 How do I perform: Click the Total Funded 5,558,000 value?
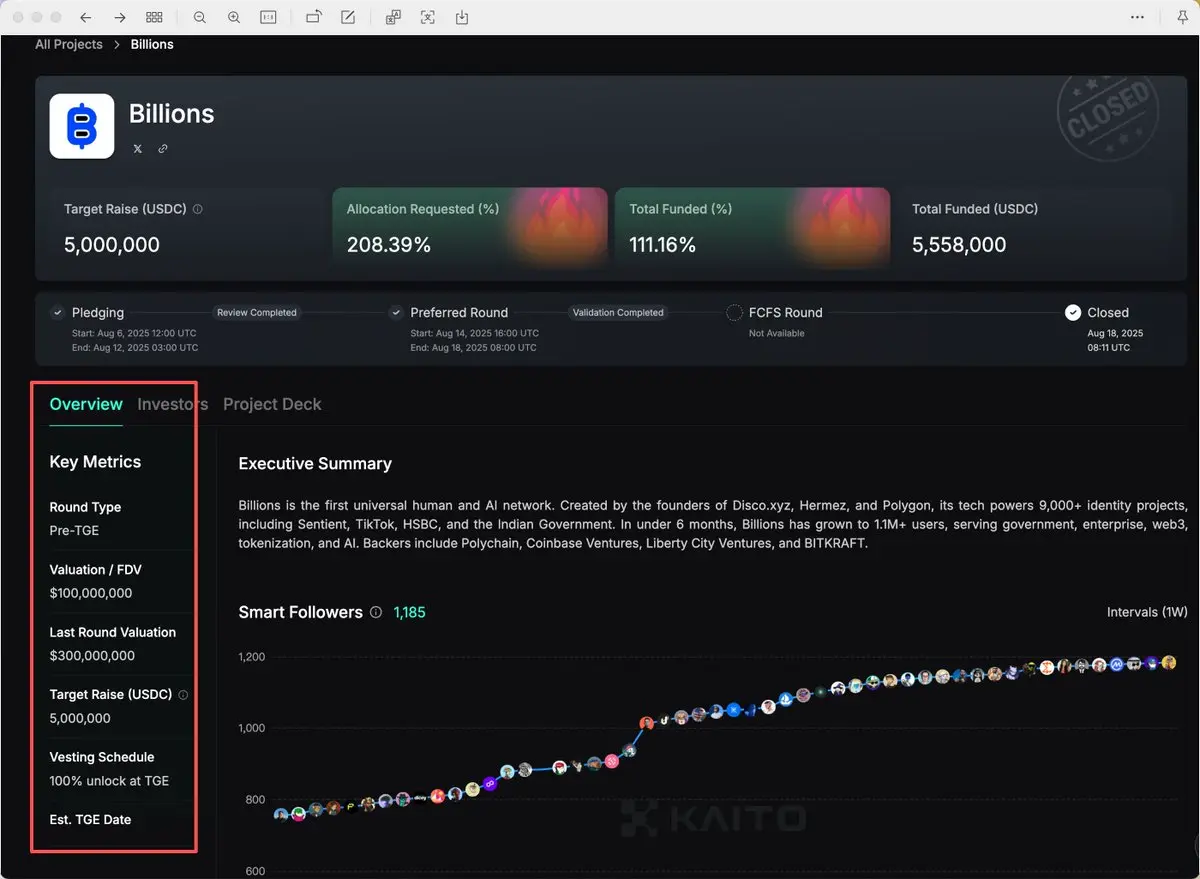point(959,245)
